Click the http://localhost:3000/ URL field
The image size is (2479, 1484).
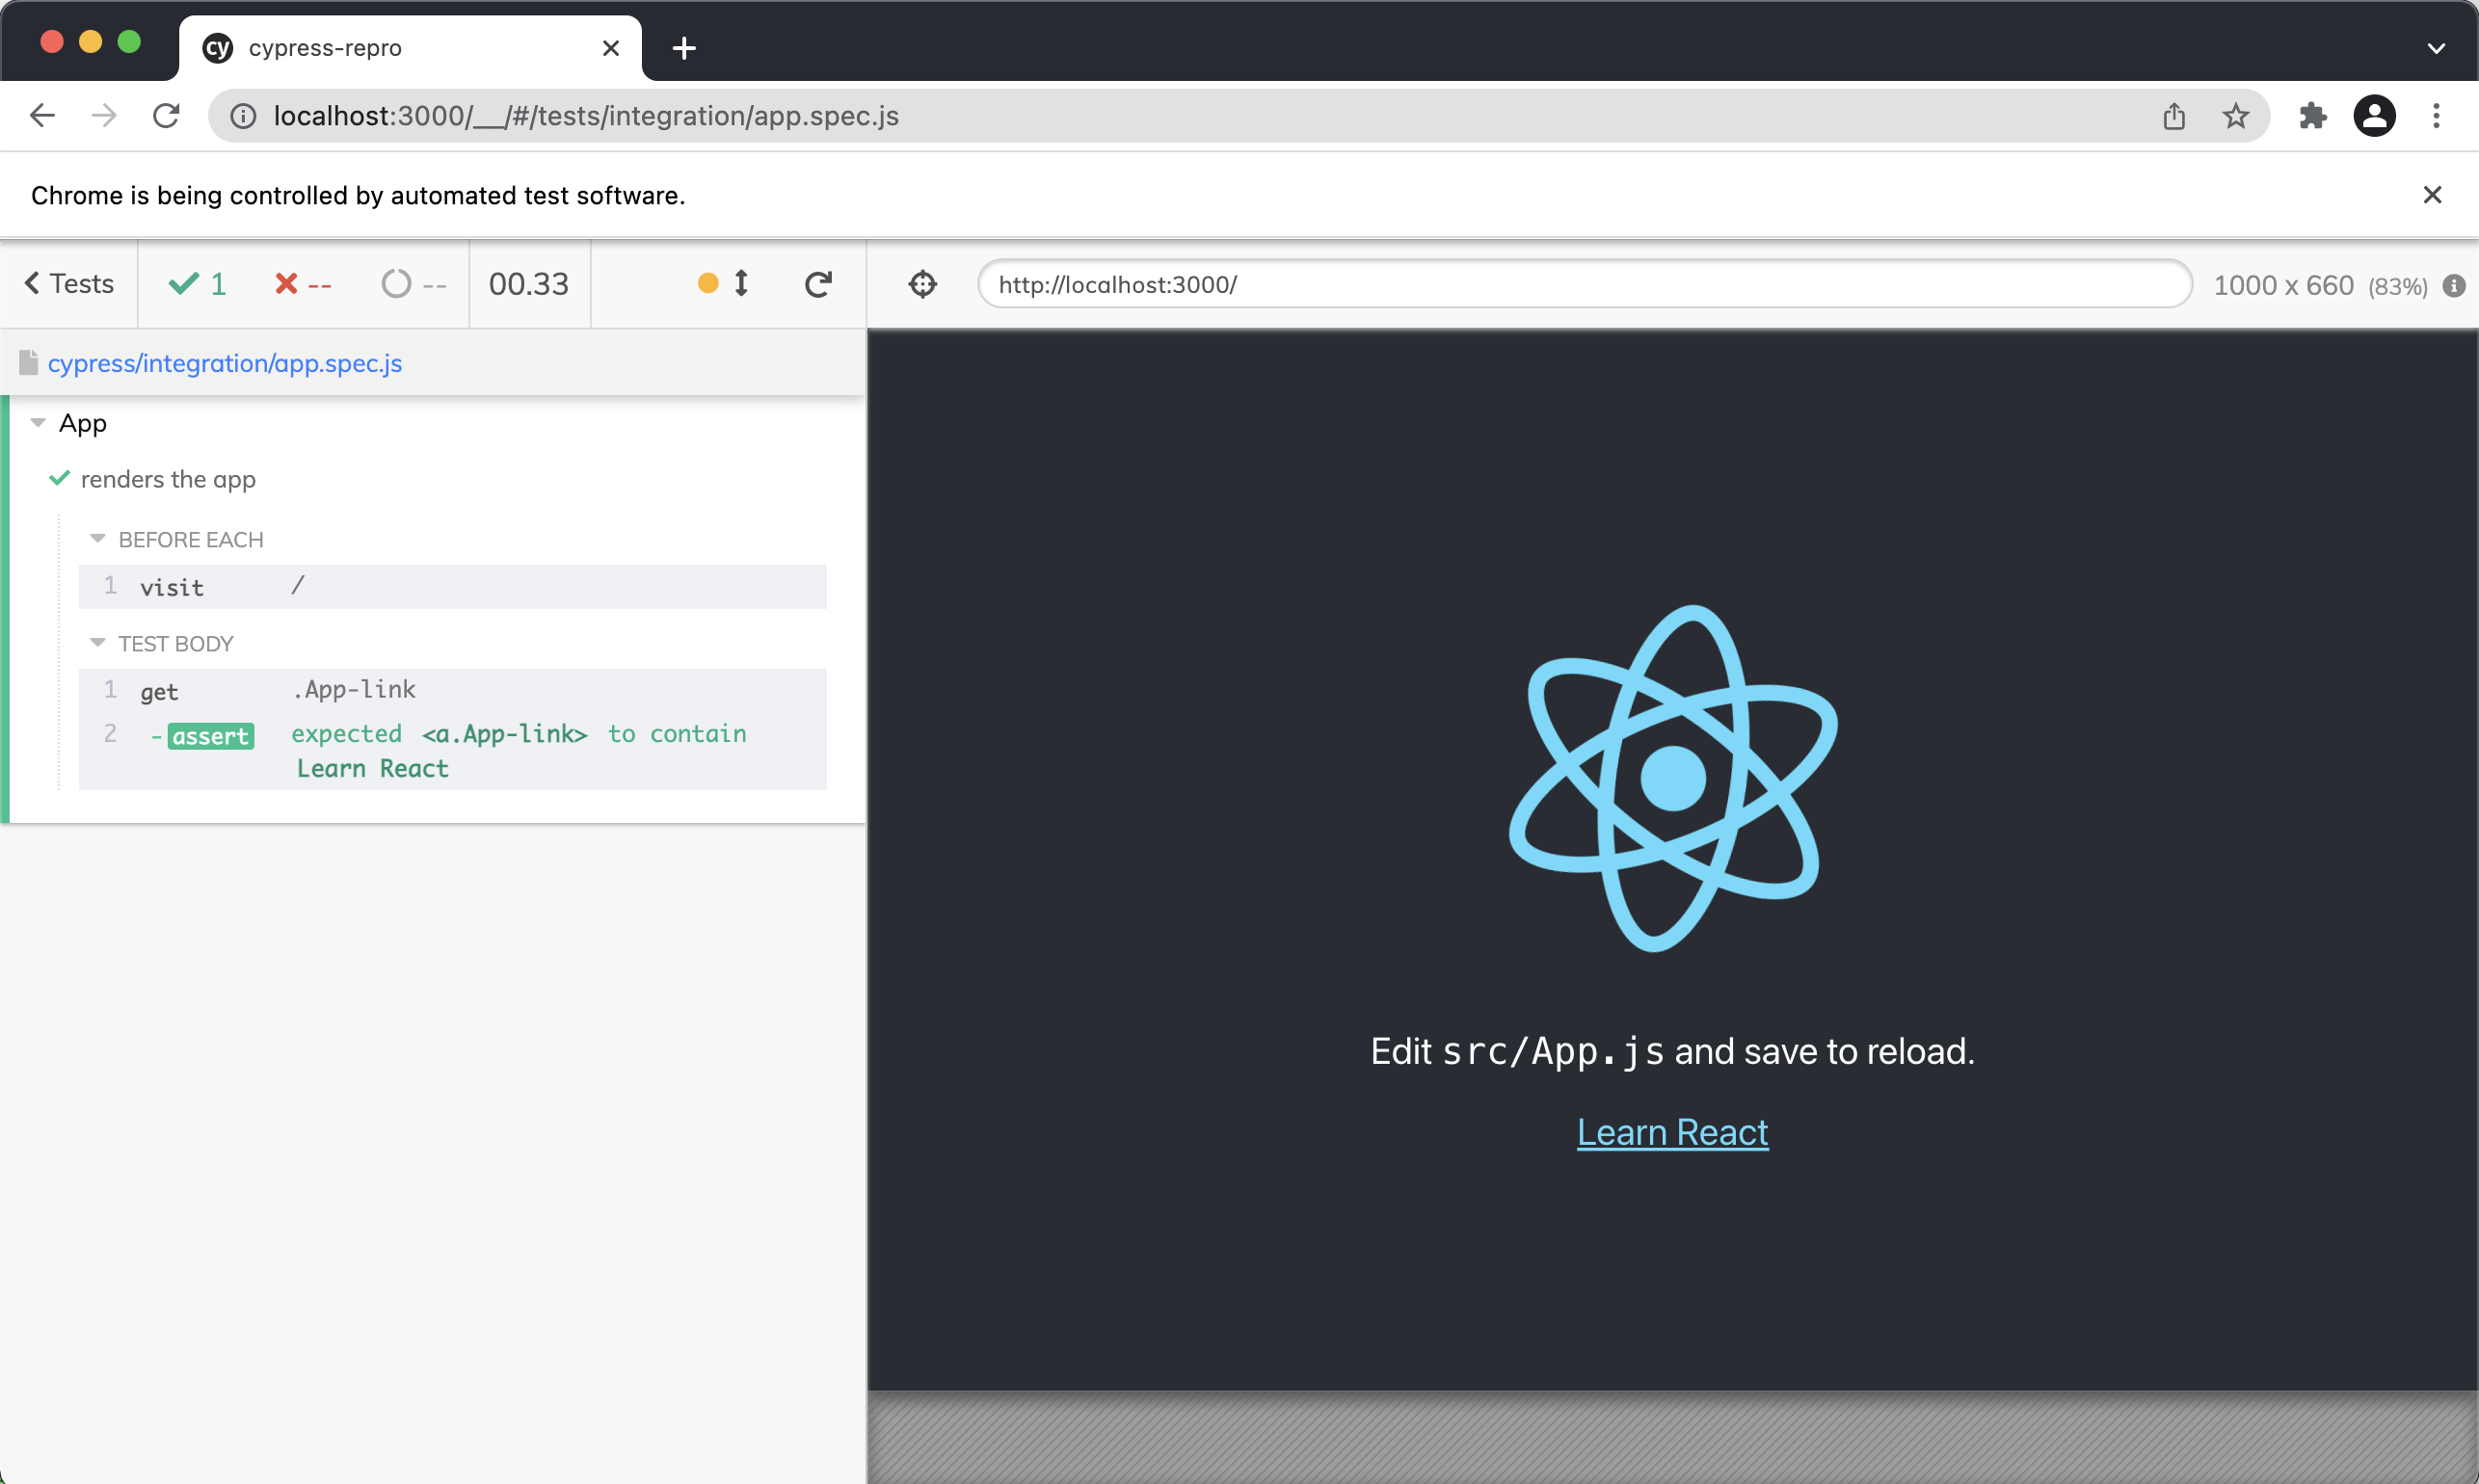[1583, 285]
